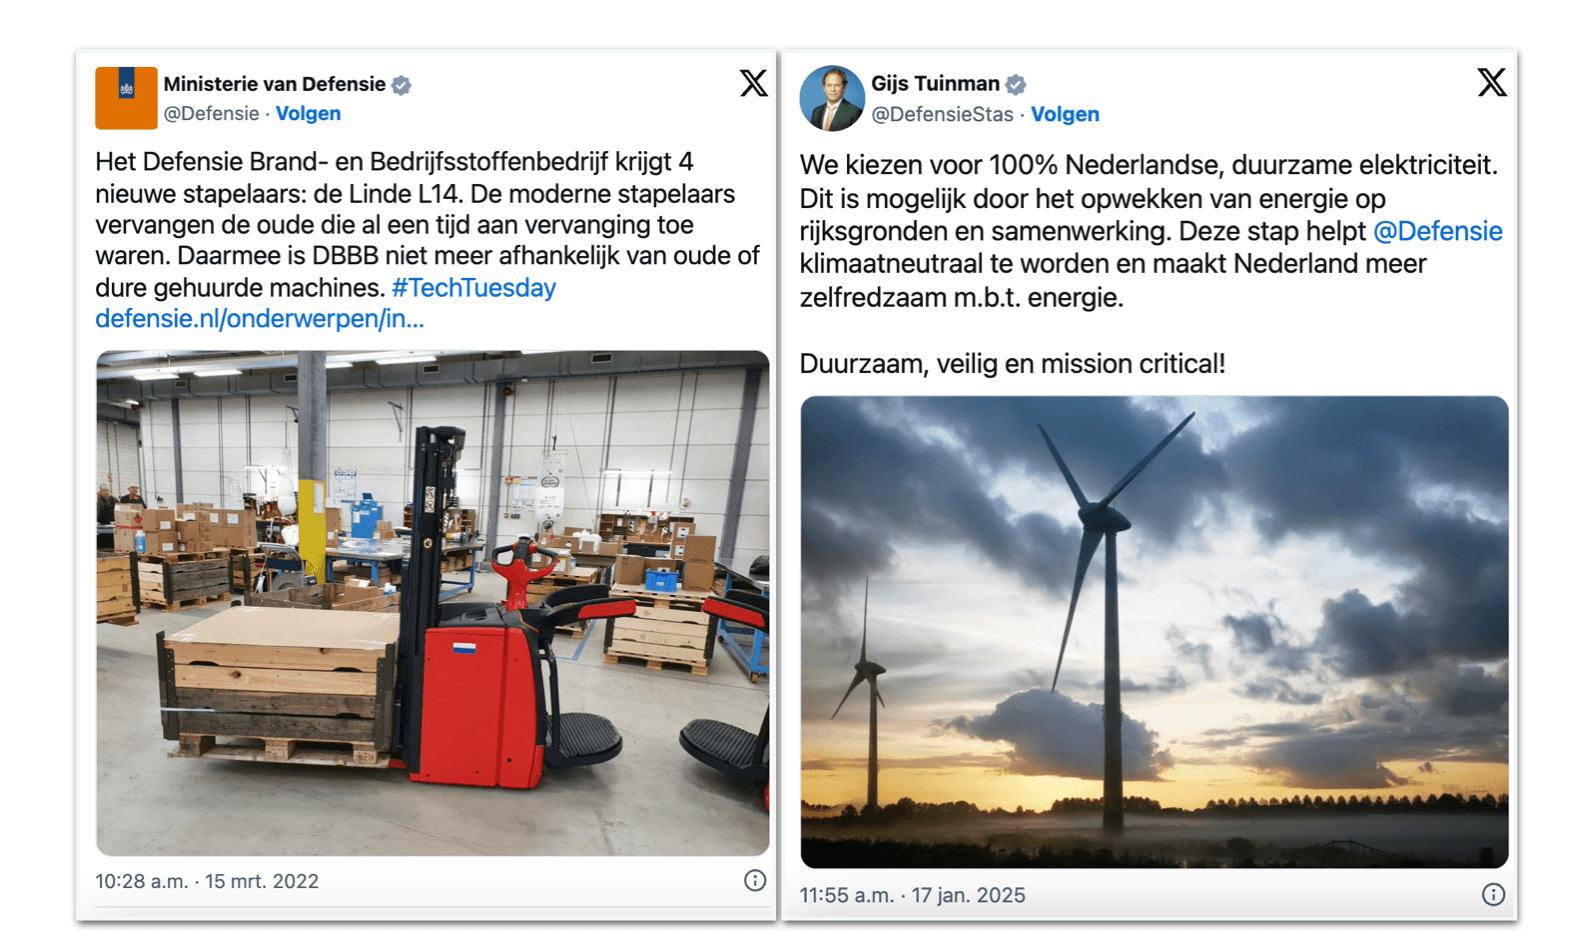Follow @DefensieStas via the Volgen link

[1065, 114]
